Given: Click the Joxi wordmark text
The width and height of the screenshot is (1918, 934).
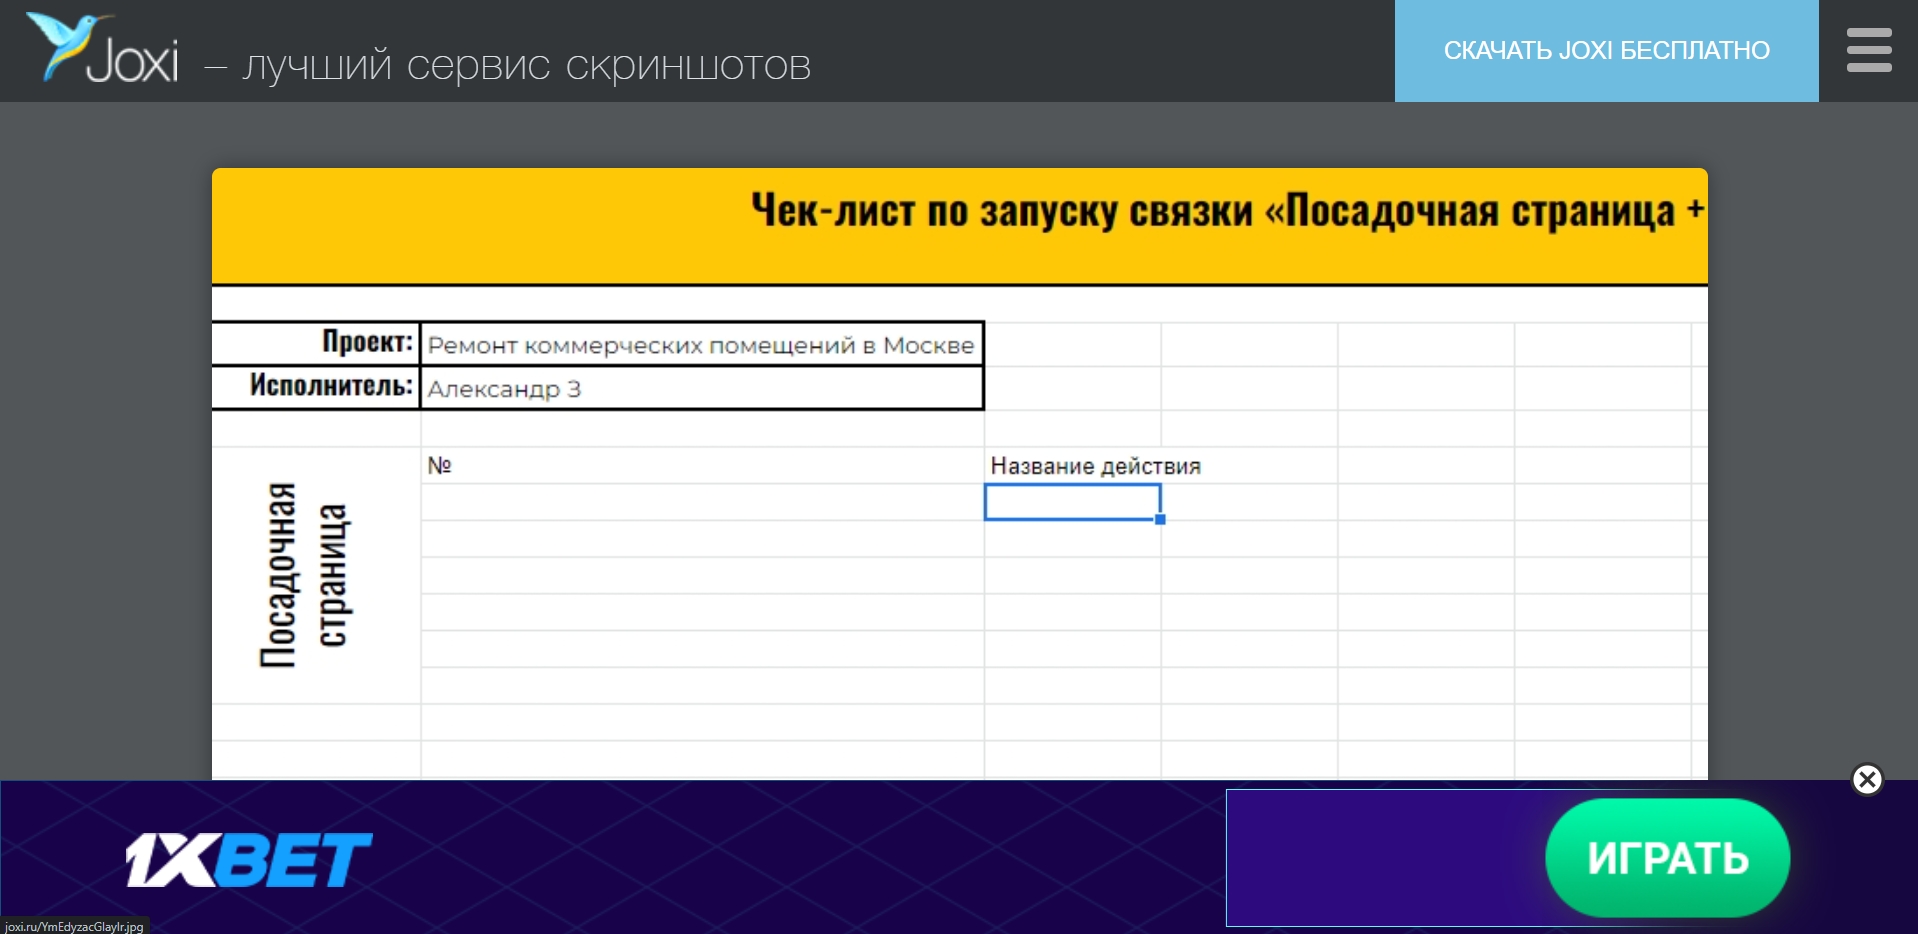Looking at the screenshot, I should point(133,62).
